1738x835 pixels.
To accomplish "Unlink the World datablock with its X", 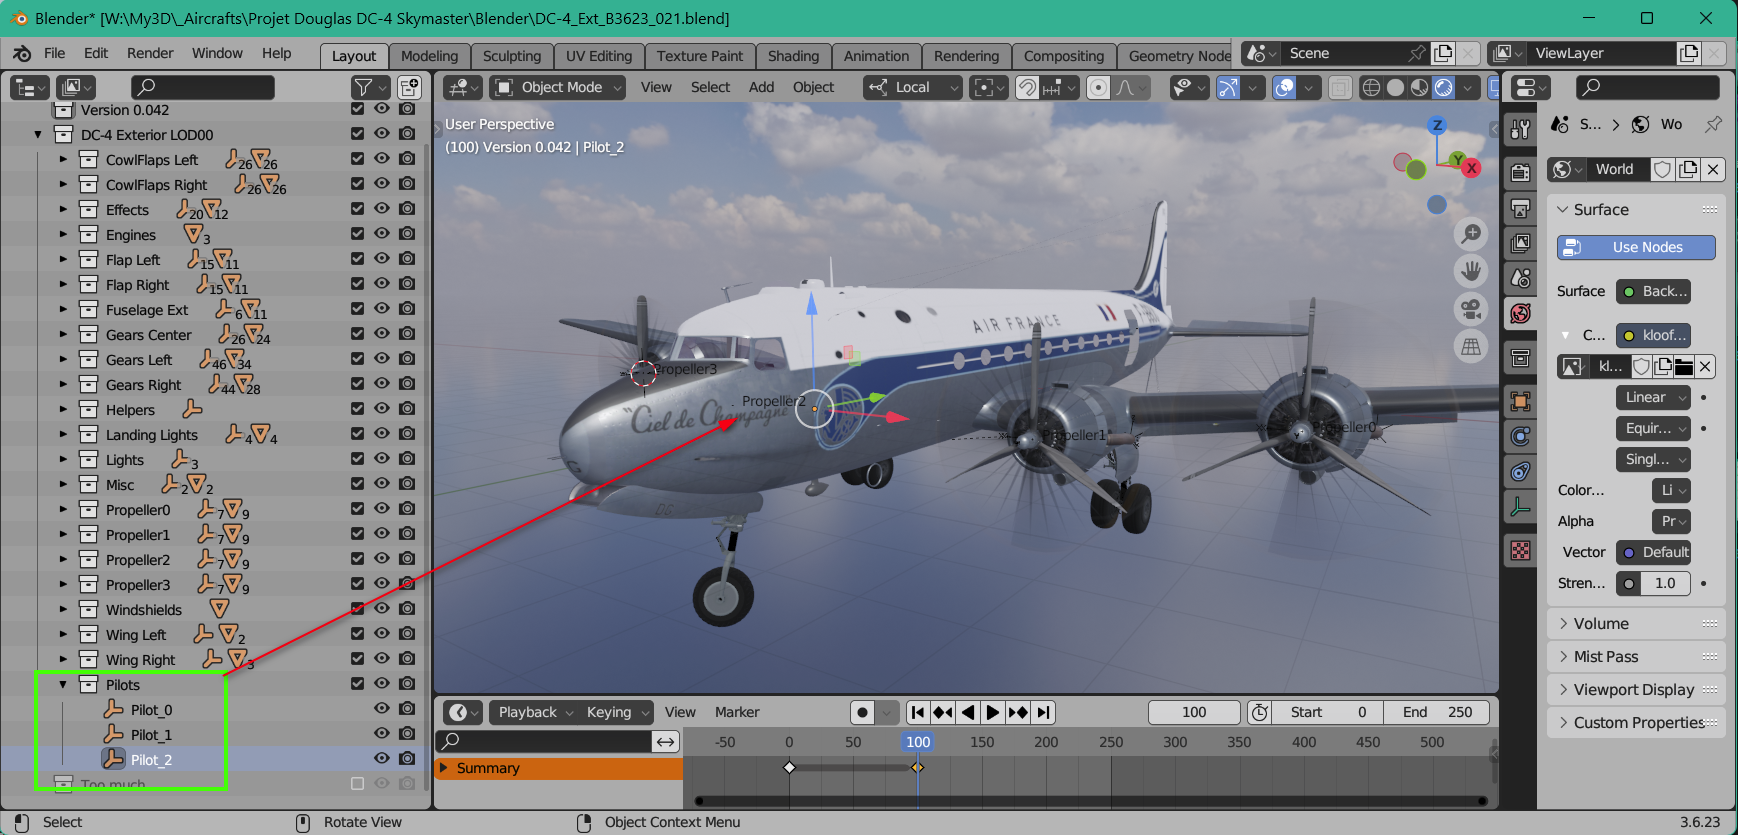I will [x=1713, y=169].
